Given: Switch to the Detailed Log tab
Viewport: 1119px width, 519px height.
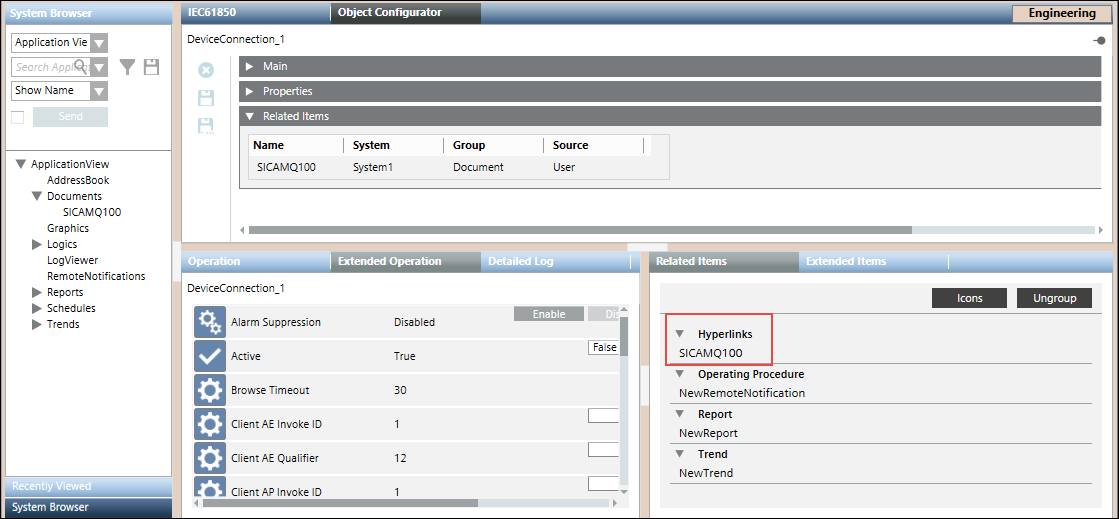Looking at the screenshot, I should 520,262.
